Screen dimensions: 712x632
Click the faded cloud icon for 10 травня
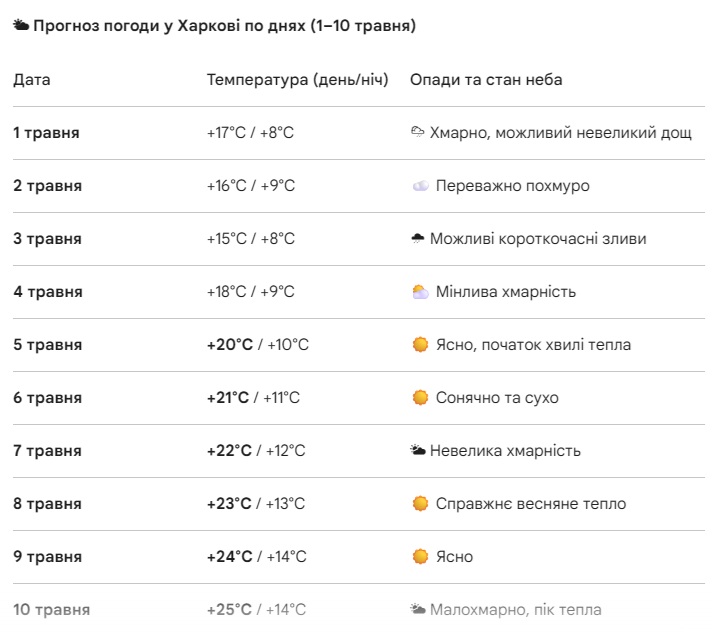click(x=418, y=610)
